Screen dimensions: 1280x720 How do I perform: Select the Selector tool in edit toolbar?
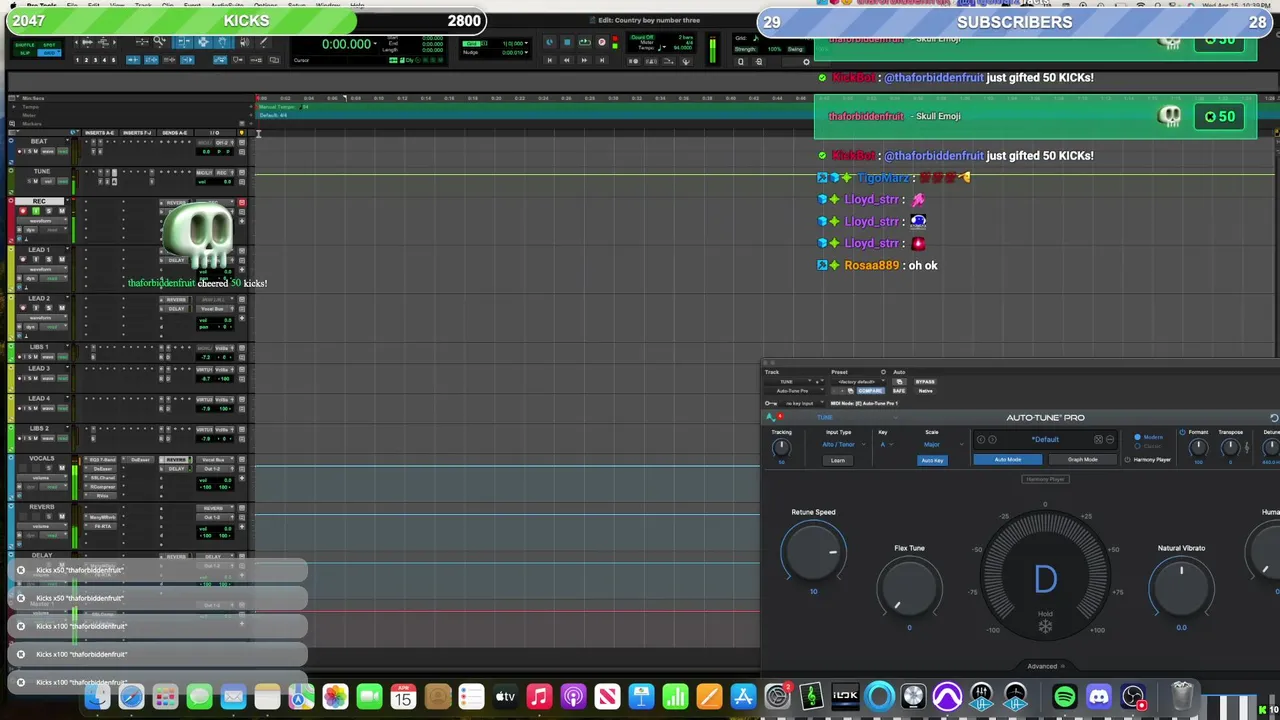(x=203, y=42)
